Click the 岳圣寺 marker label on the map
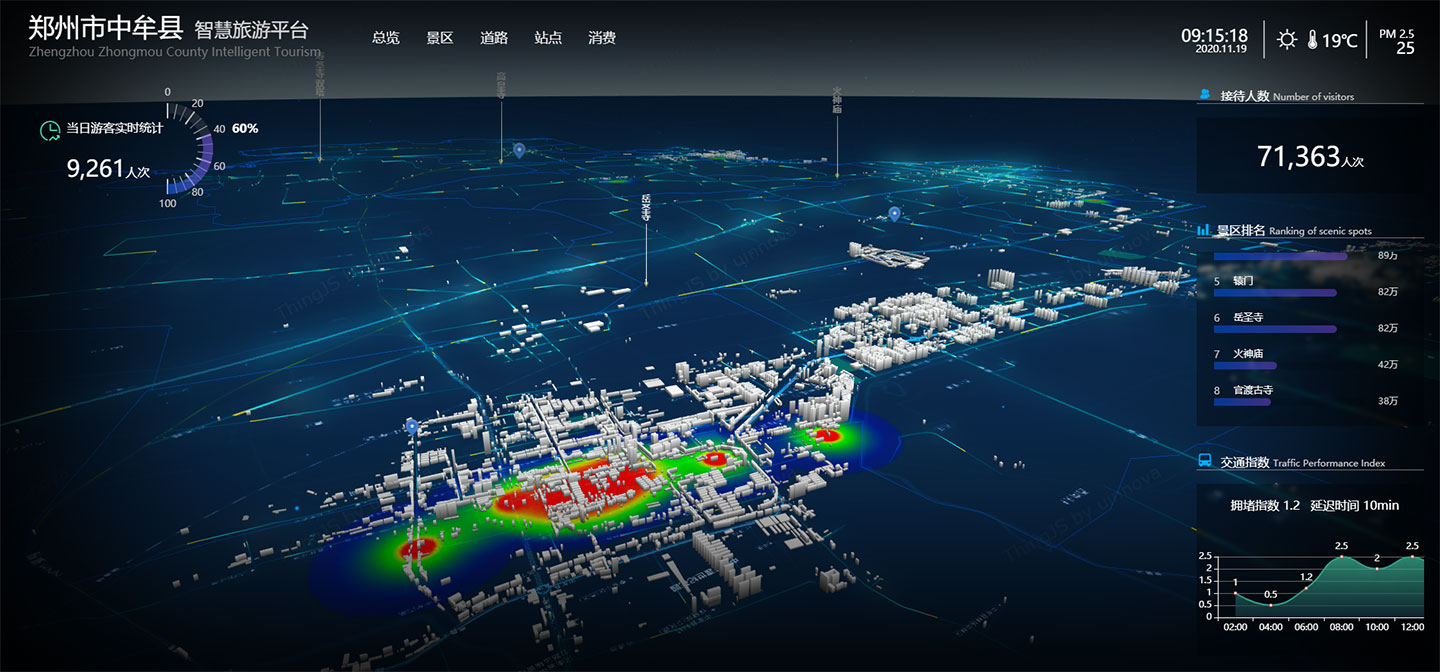Viewport: 1440px width, 672px height. point(646,207)
